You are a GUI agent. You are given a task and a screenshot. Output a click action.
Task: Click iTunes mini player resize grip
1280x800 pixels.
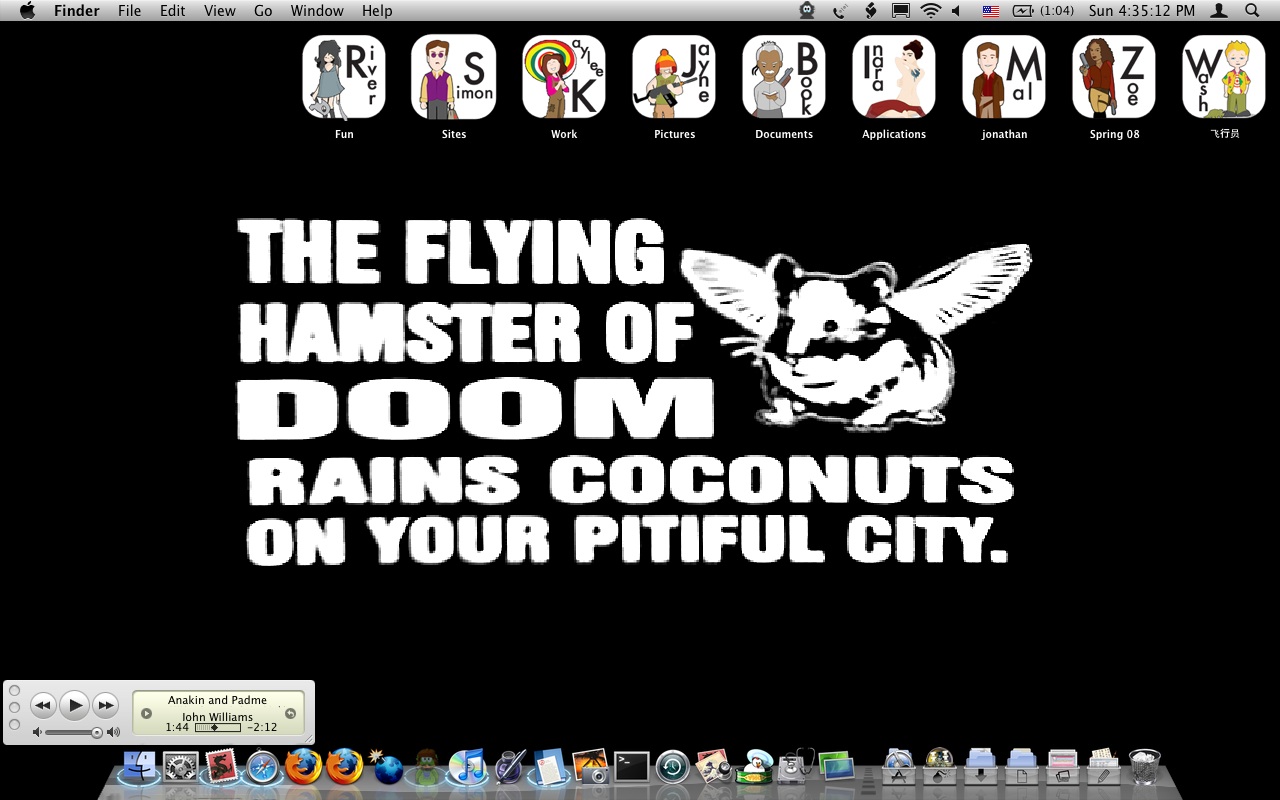(x=308, y=738)
